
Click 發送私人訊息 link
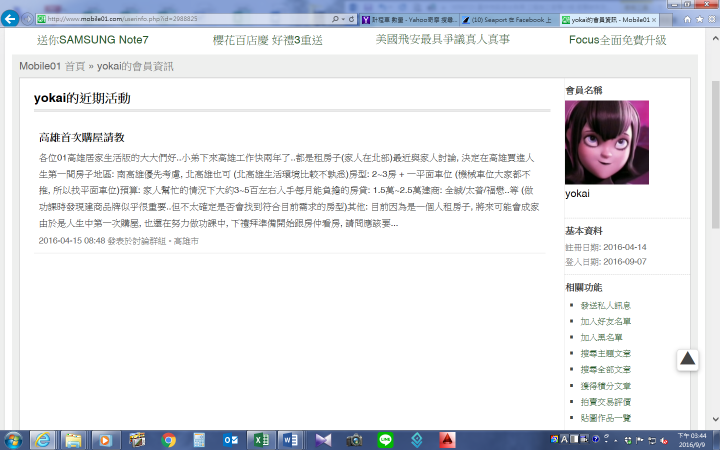pos(605,305)
